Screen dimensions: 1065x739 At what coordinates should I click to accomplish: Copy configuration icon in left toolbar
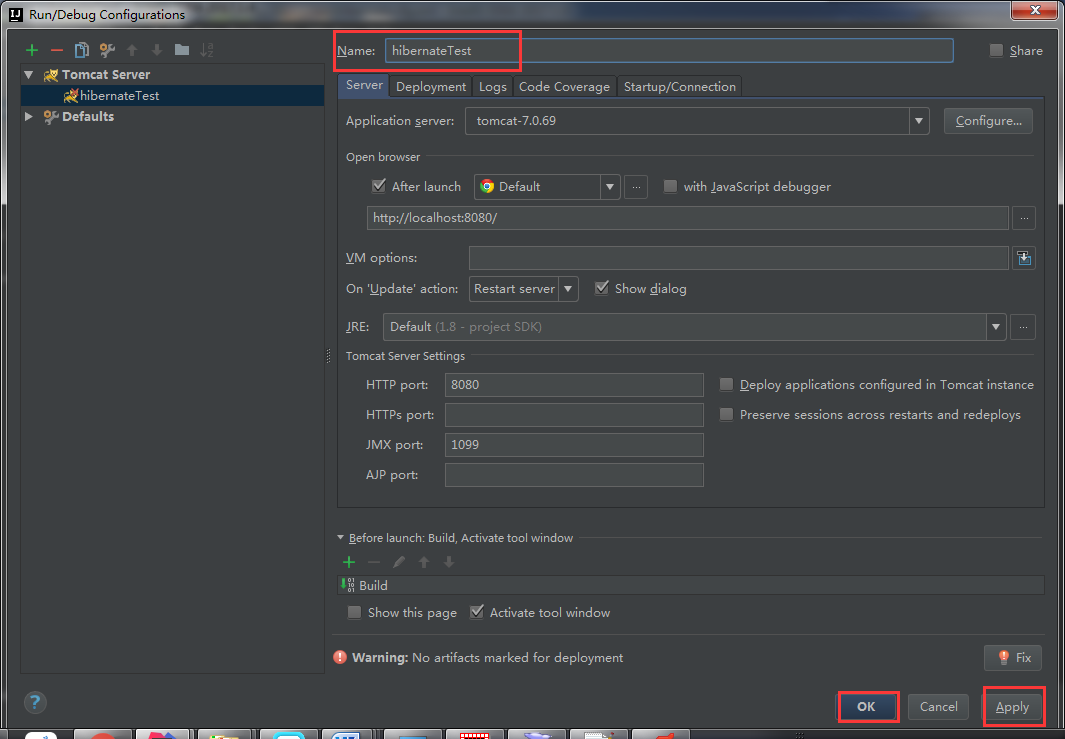click(x=82, y=50)
